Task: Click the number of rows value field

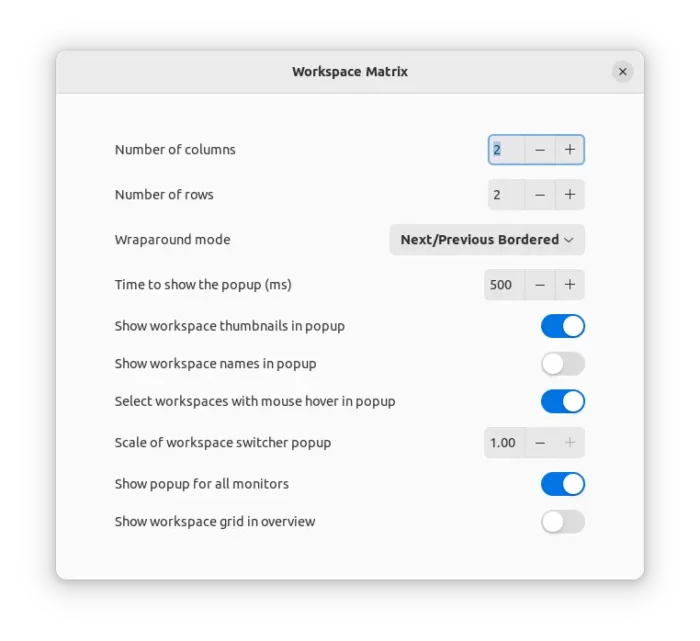Action: tap(507, 195)
